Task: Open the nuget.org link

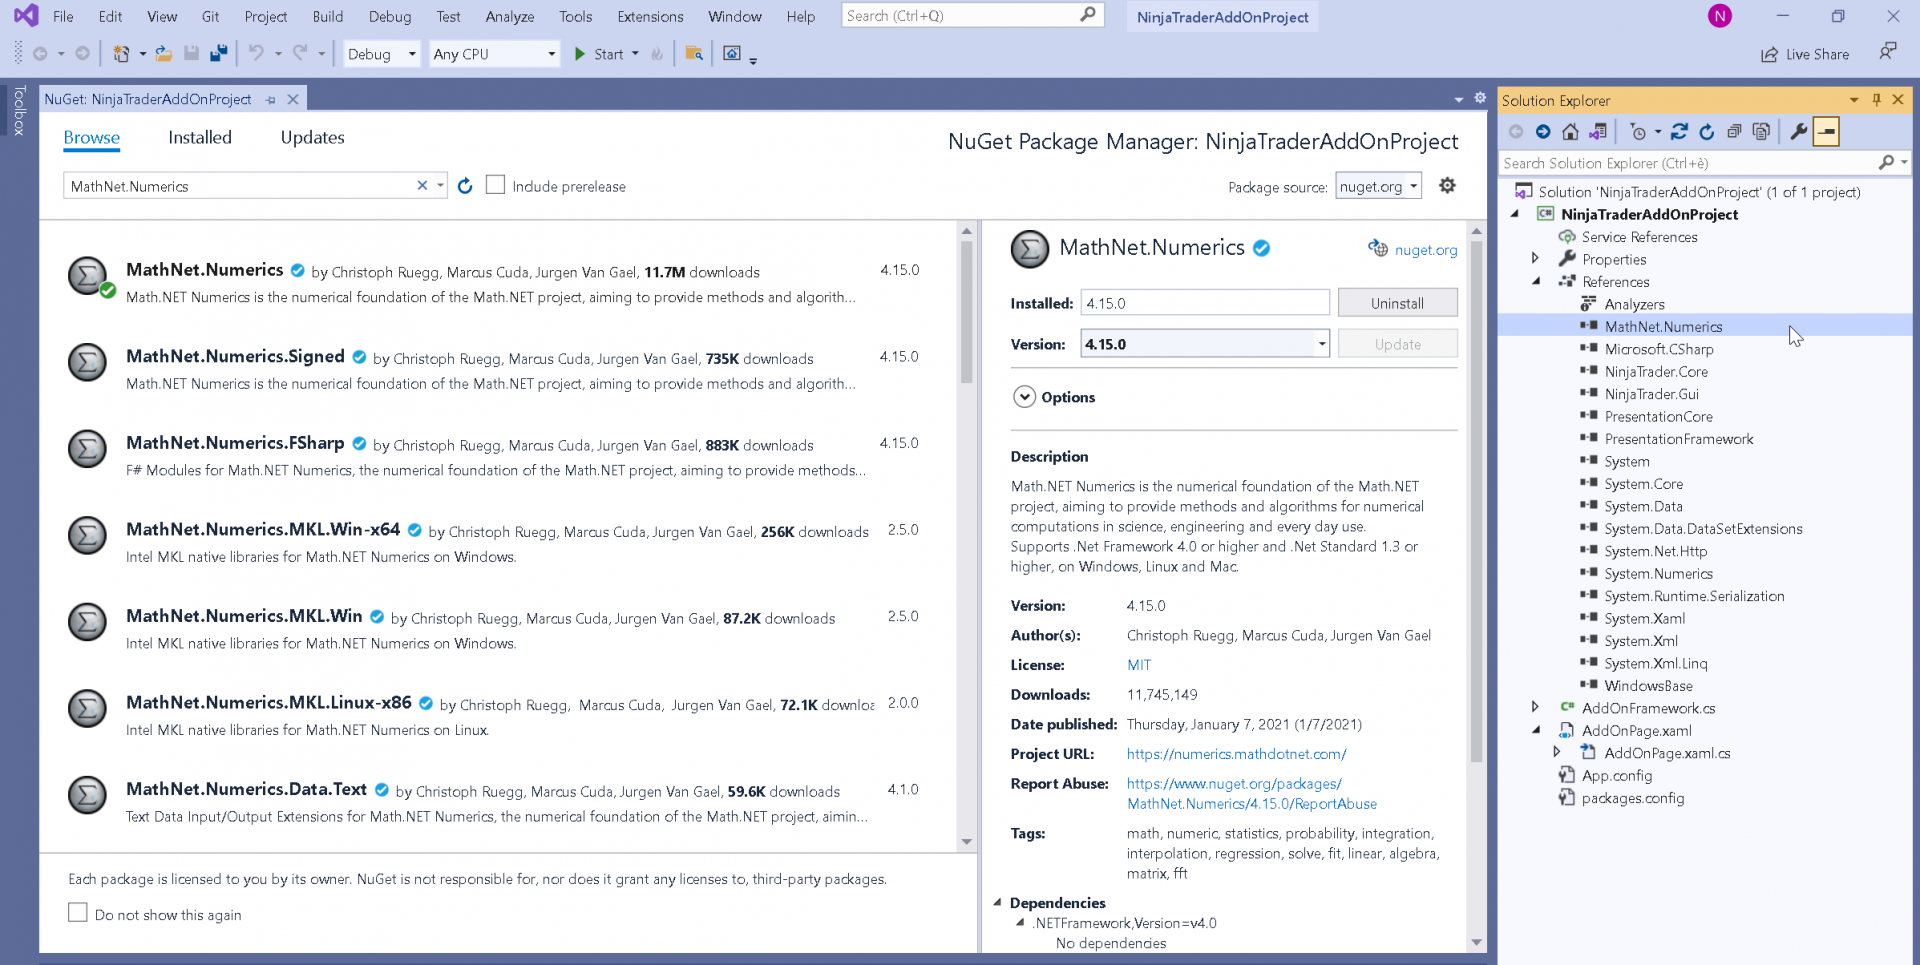Action: pyautogui.click(x=1426, y=250)
